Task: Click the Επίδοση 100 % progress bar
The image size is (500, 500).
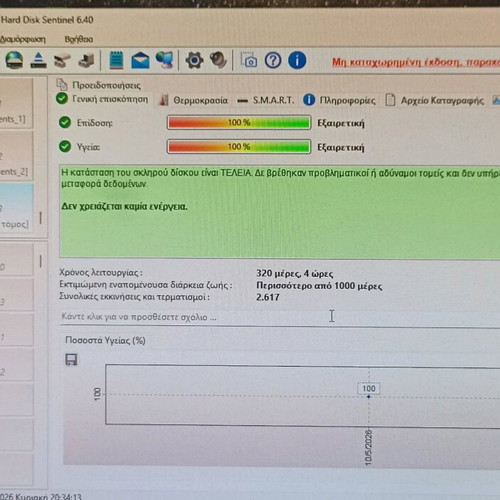Action: [239, 122]
